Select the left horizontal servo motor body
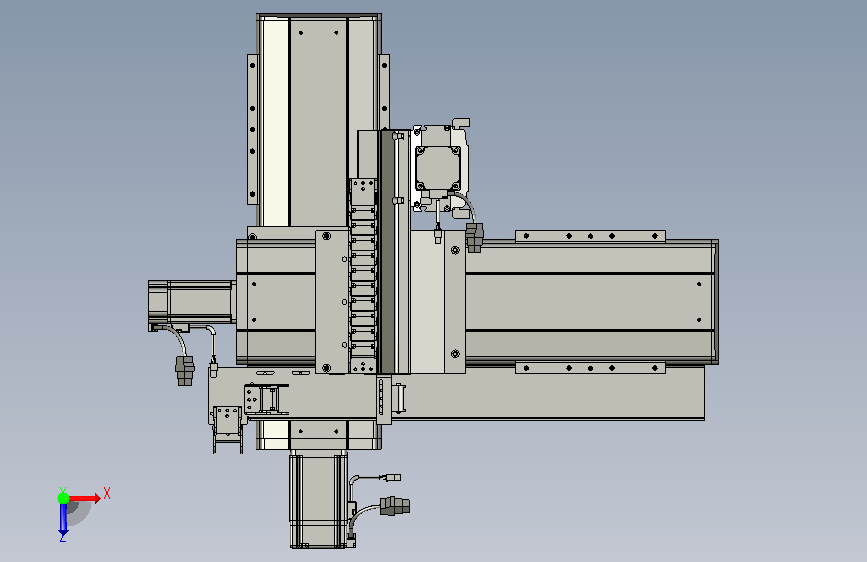867x562 pixels. (190, 301)
